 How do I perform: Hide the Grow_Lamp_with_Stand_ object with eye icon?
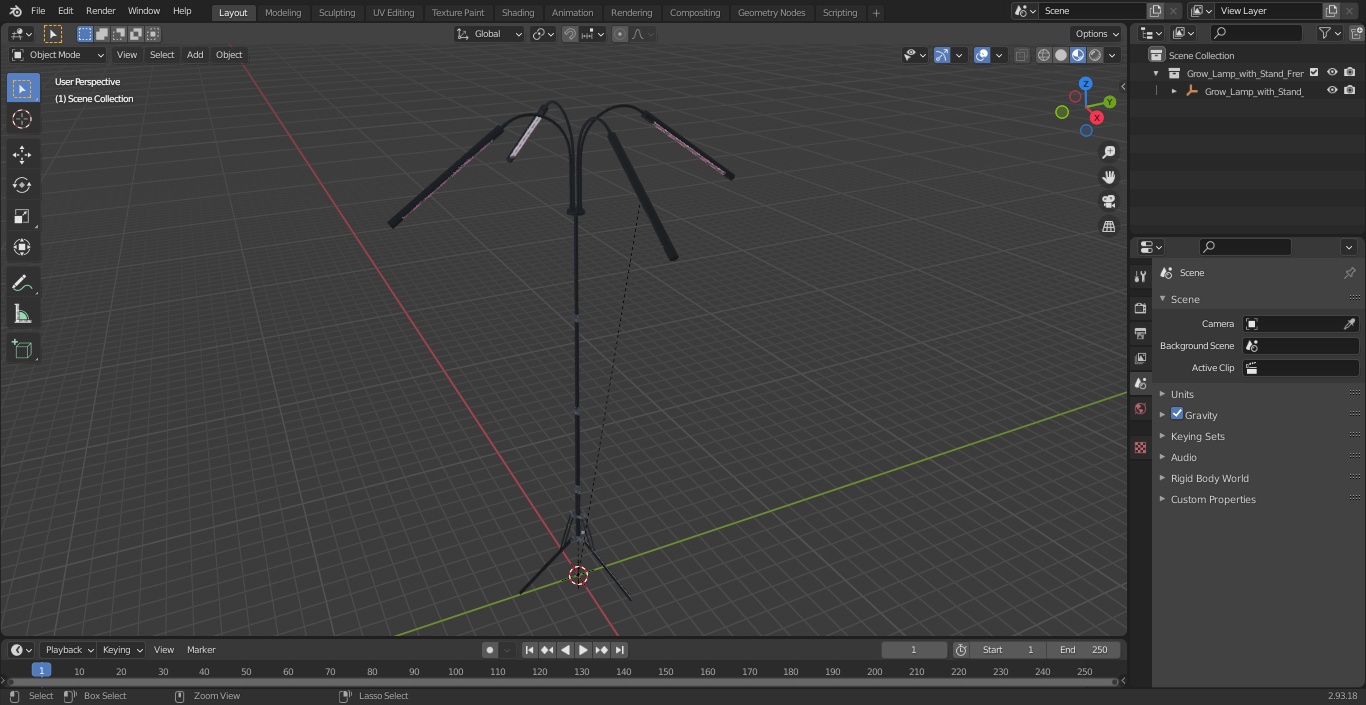[1332, 91]
